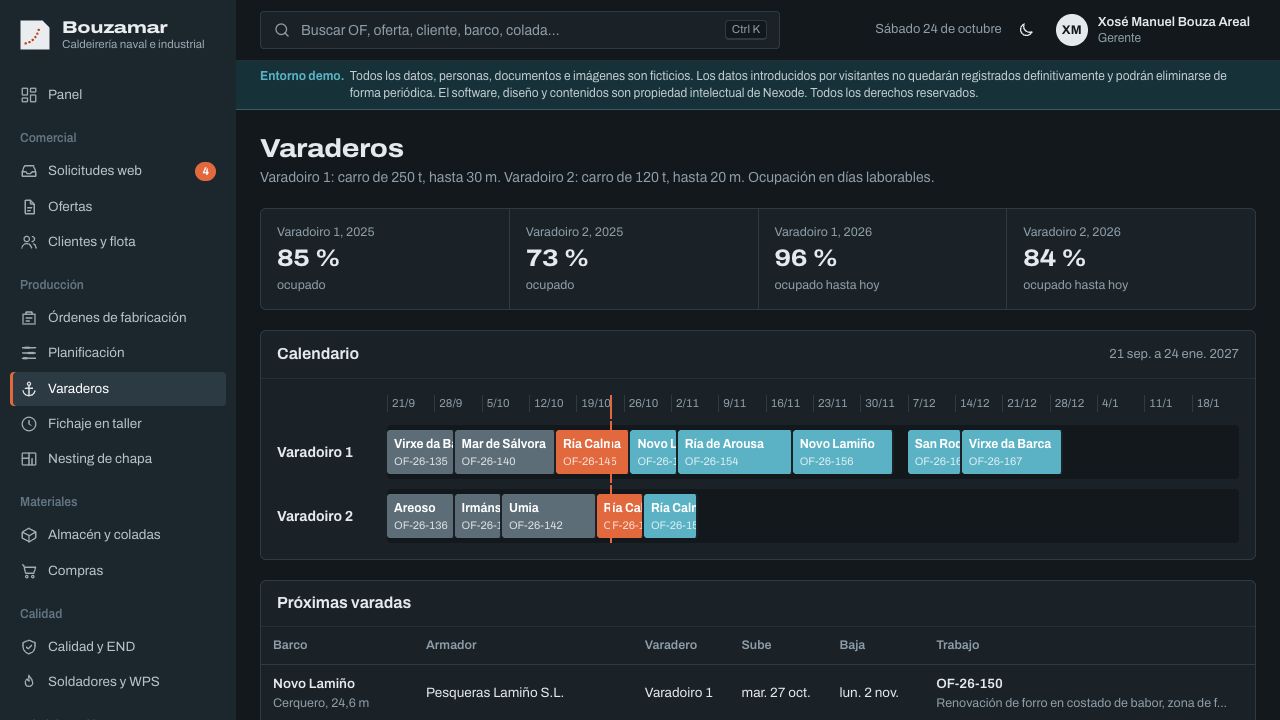Click the Soldadores y WPS flame icon
The image size is (1280, 720).
[29, 682]
